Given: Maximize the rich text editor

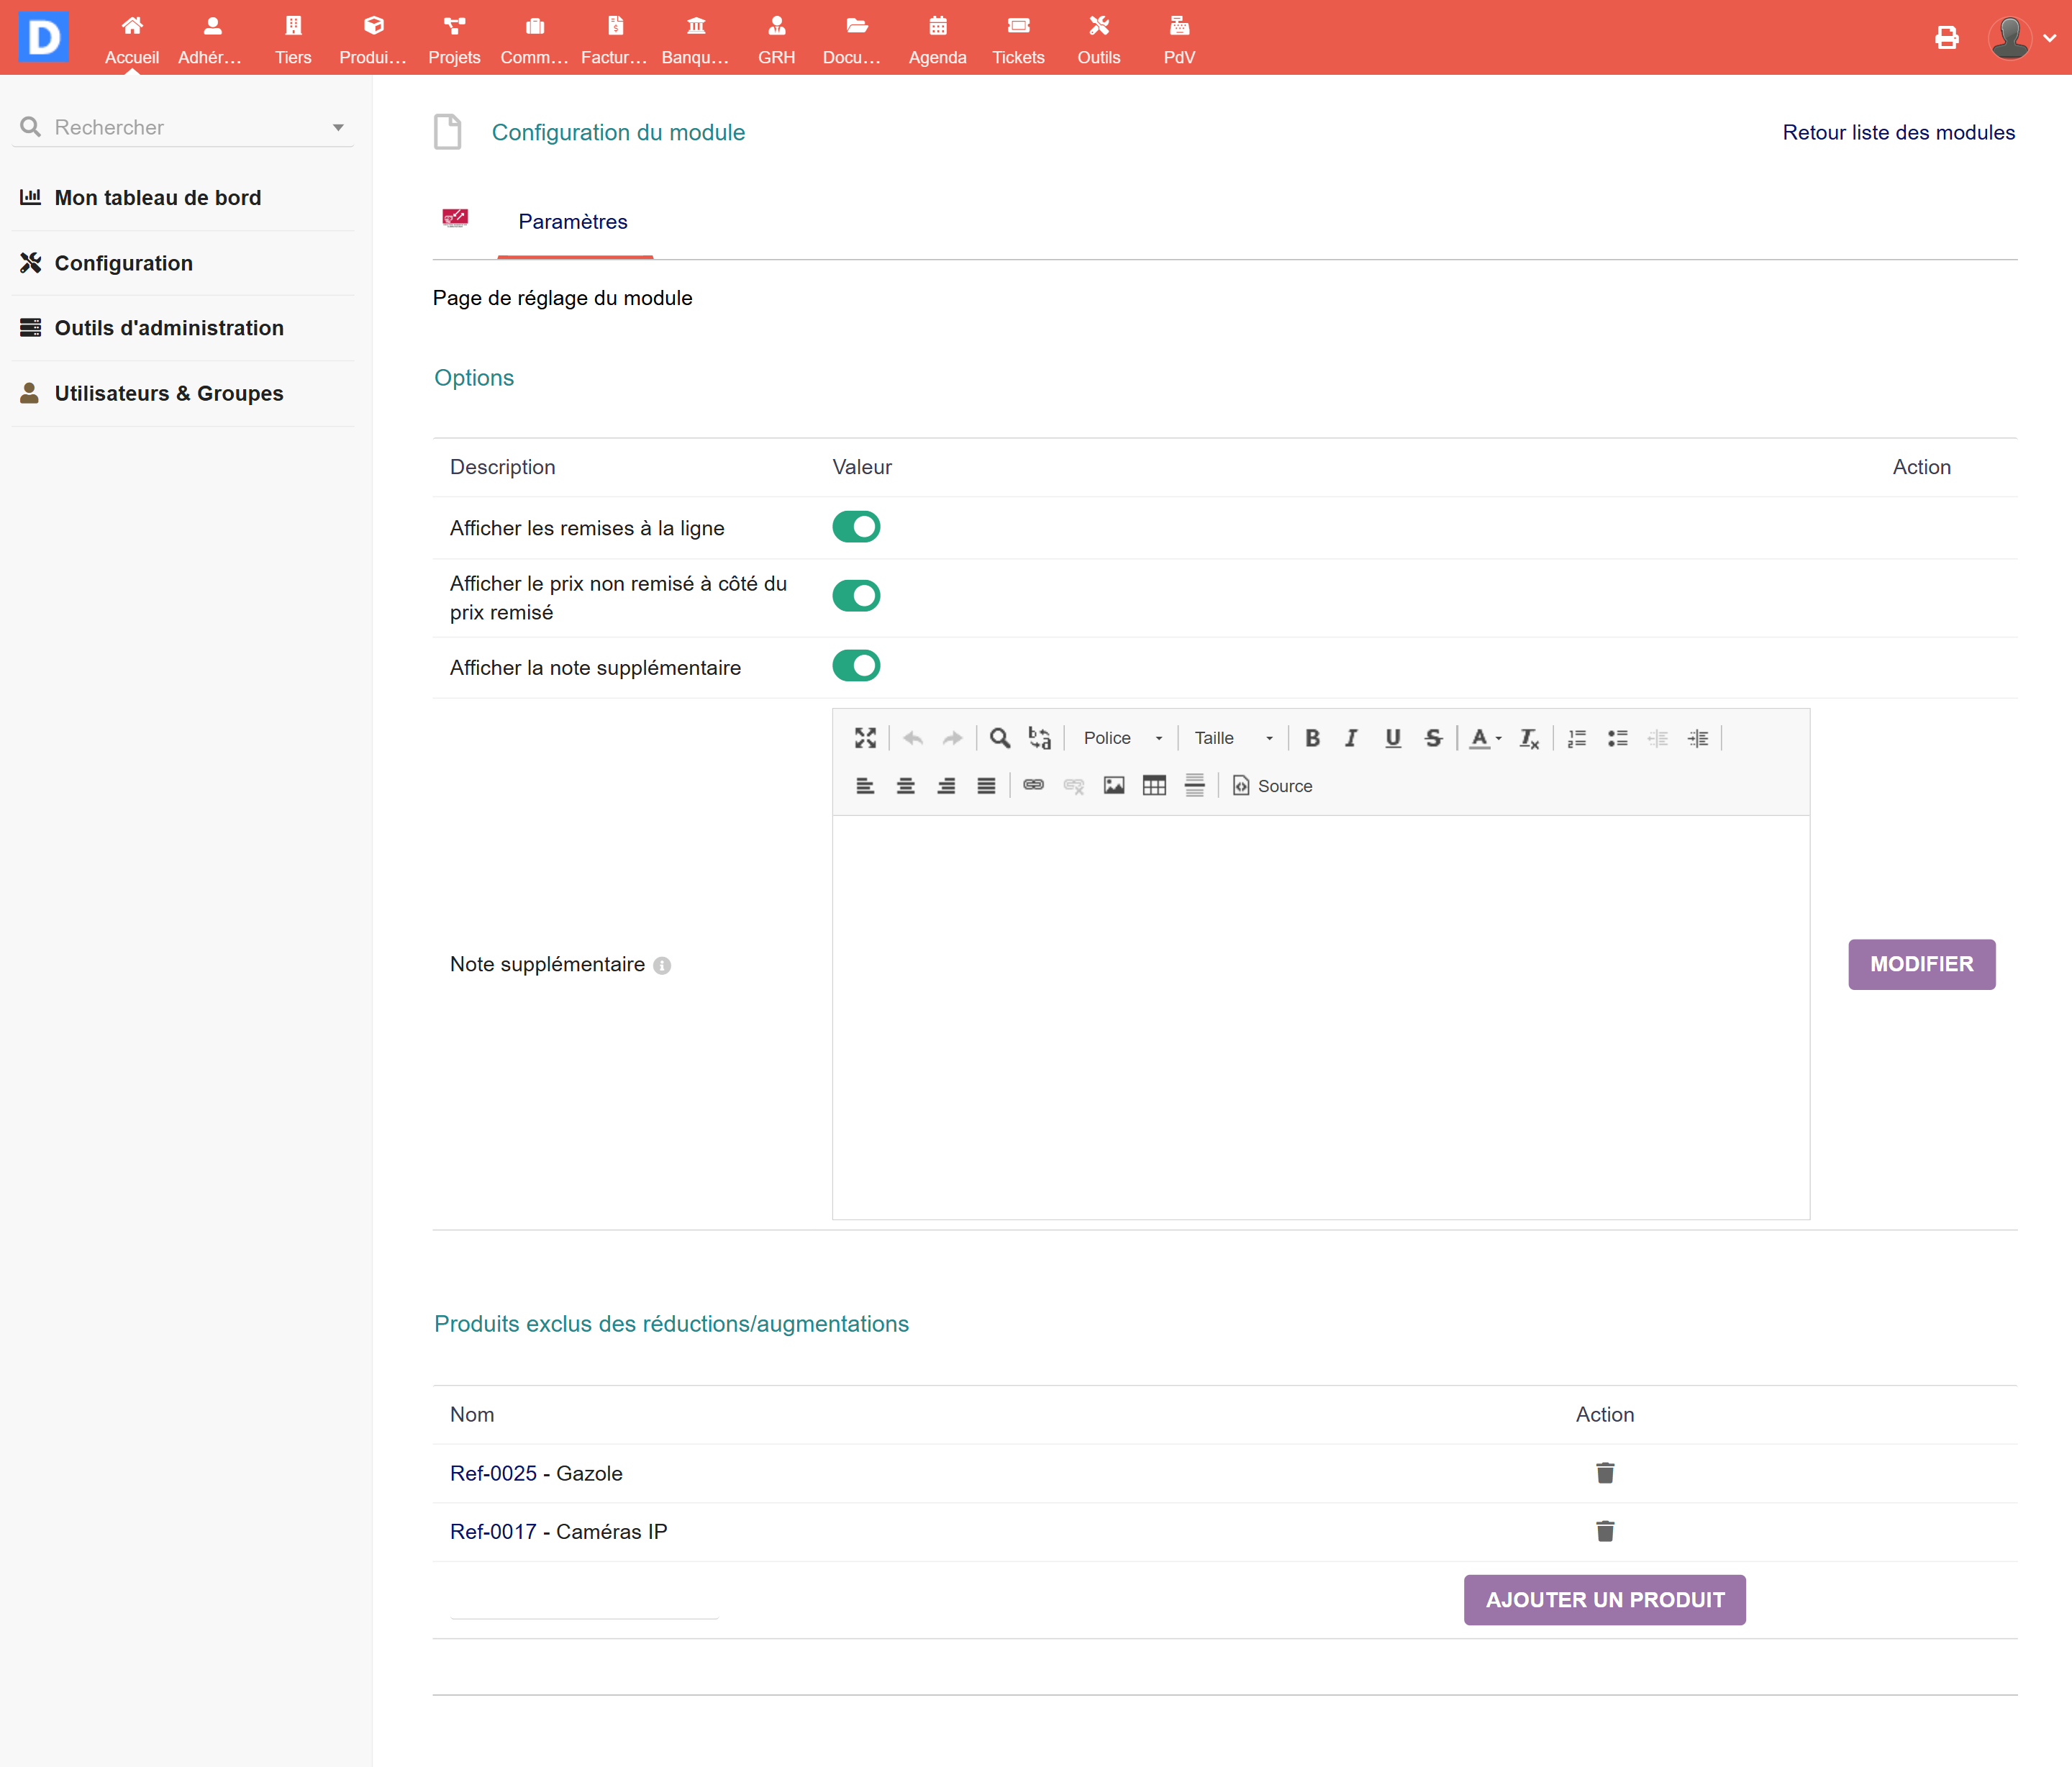Looking at the screenshot, I should [x=865, y=738].
